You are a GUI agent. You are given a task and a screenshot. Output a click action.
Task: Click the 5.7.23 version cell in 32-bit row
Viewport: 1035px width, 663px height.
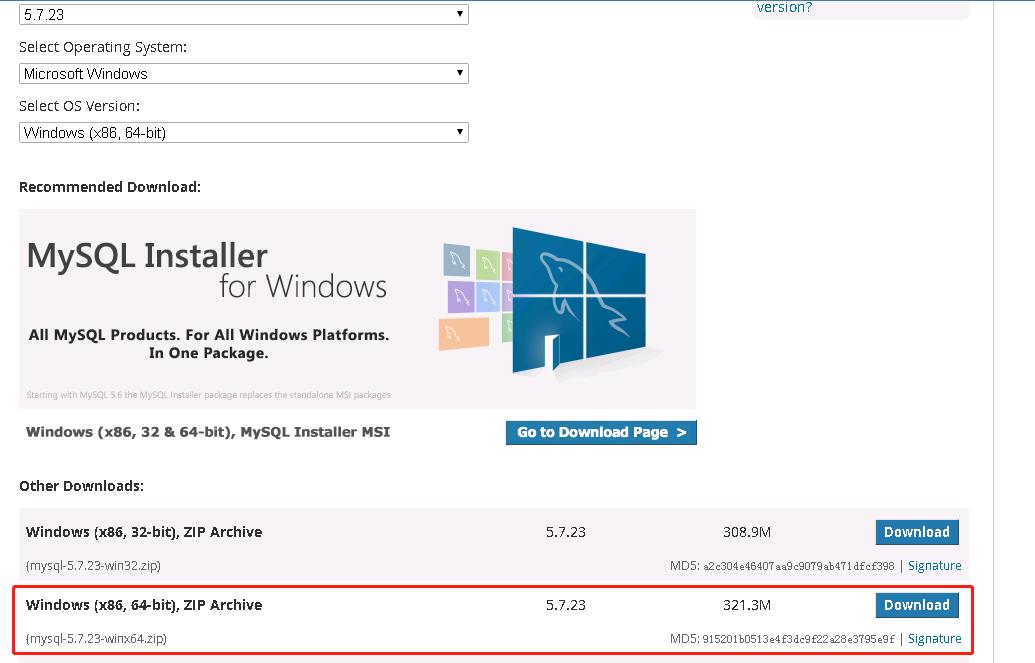566,532
